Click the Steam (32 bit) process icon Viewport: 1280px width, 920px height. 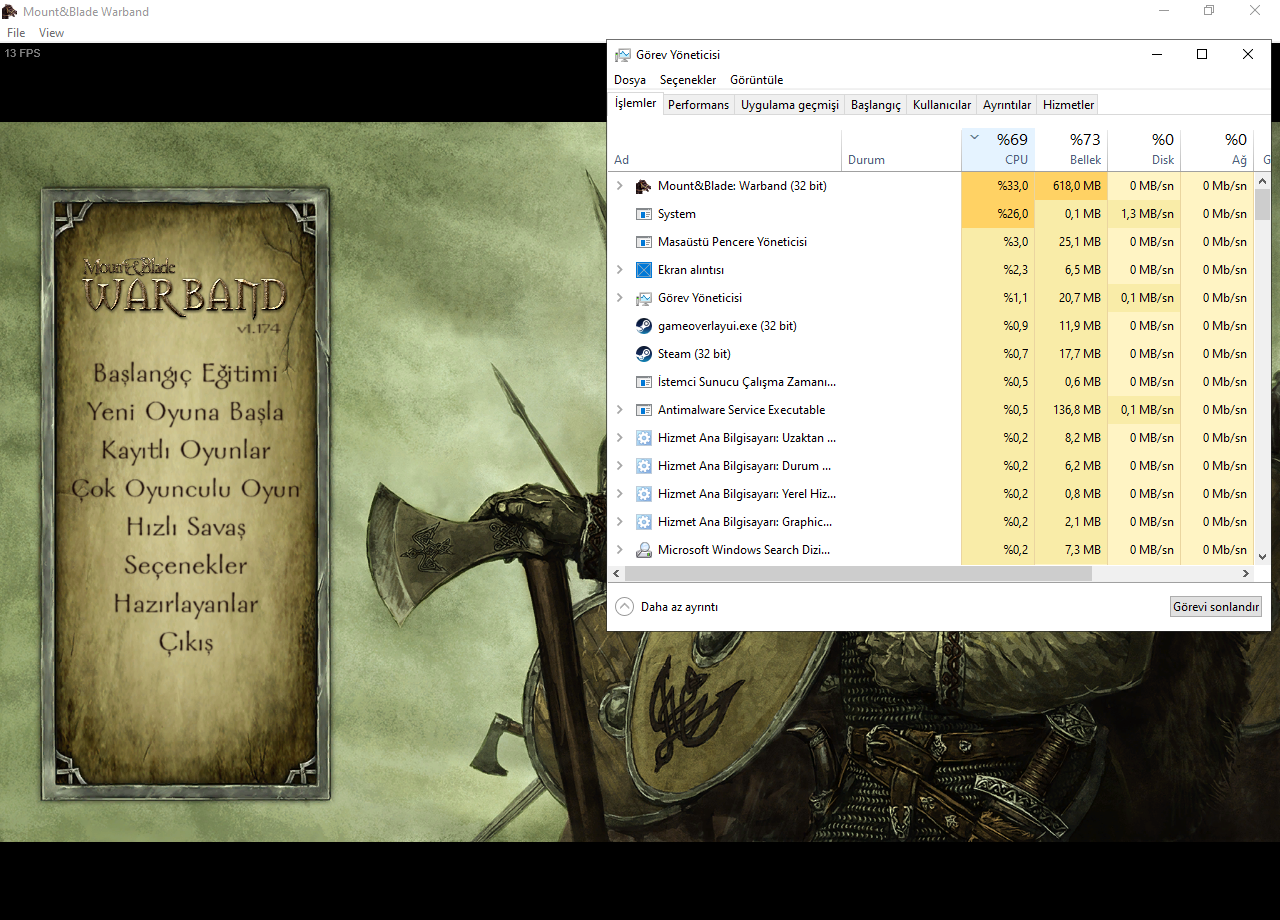tap(644, 354)
